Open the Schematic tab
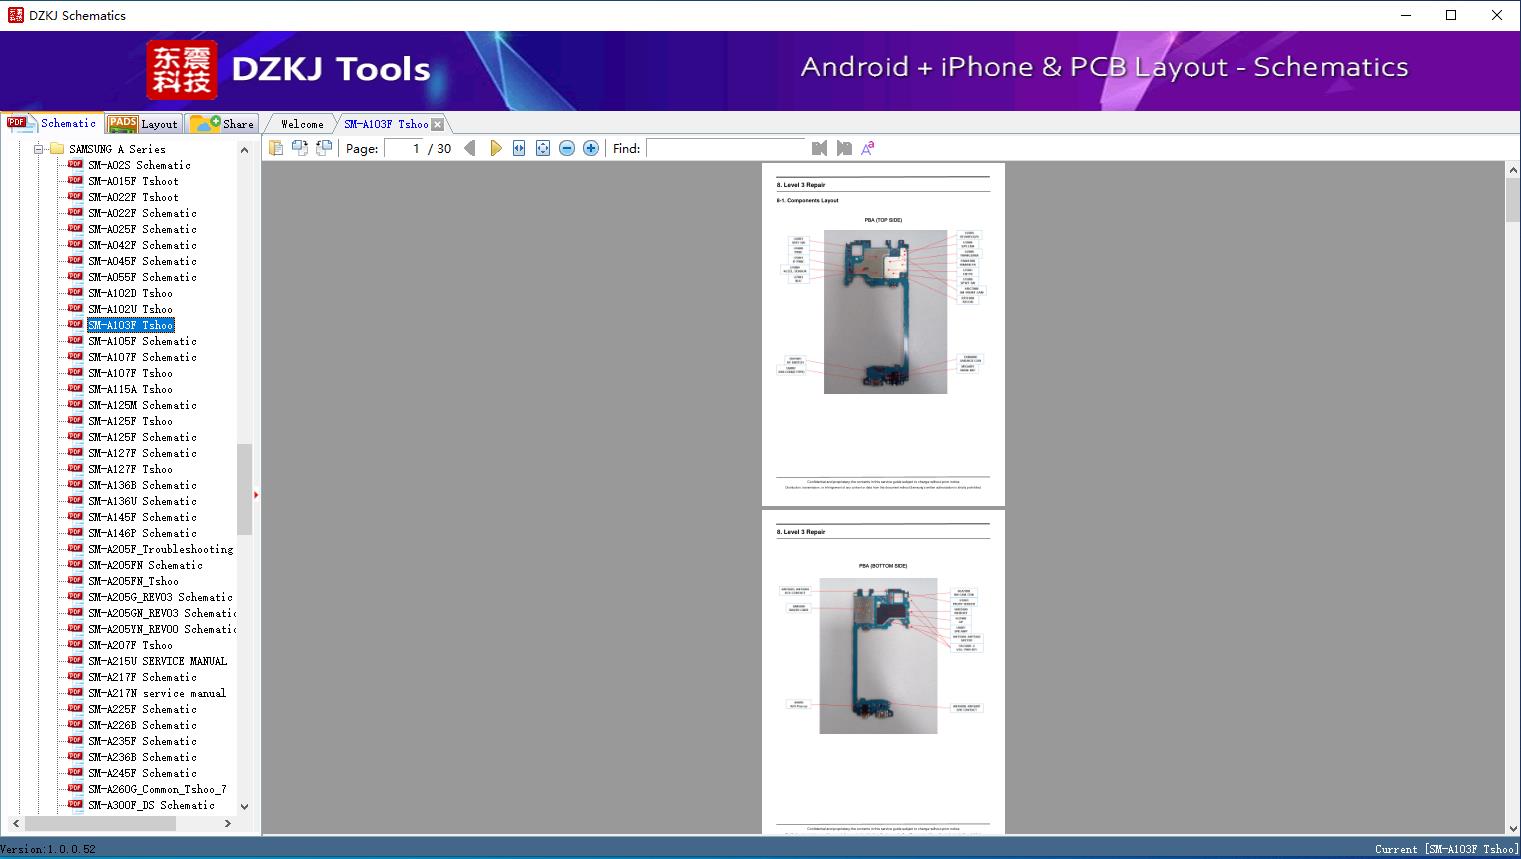 pyautogui.click(x=52, y=123)
